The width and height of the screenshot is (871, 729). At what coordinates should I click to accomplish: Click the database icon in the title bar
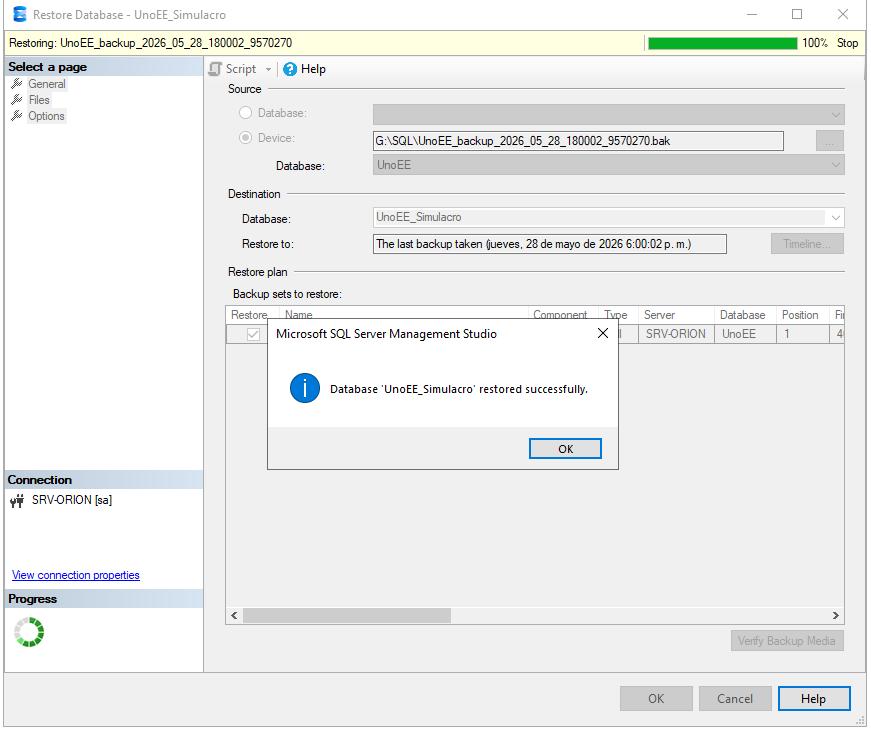19,14
